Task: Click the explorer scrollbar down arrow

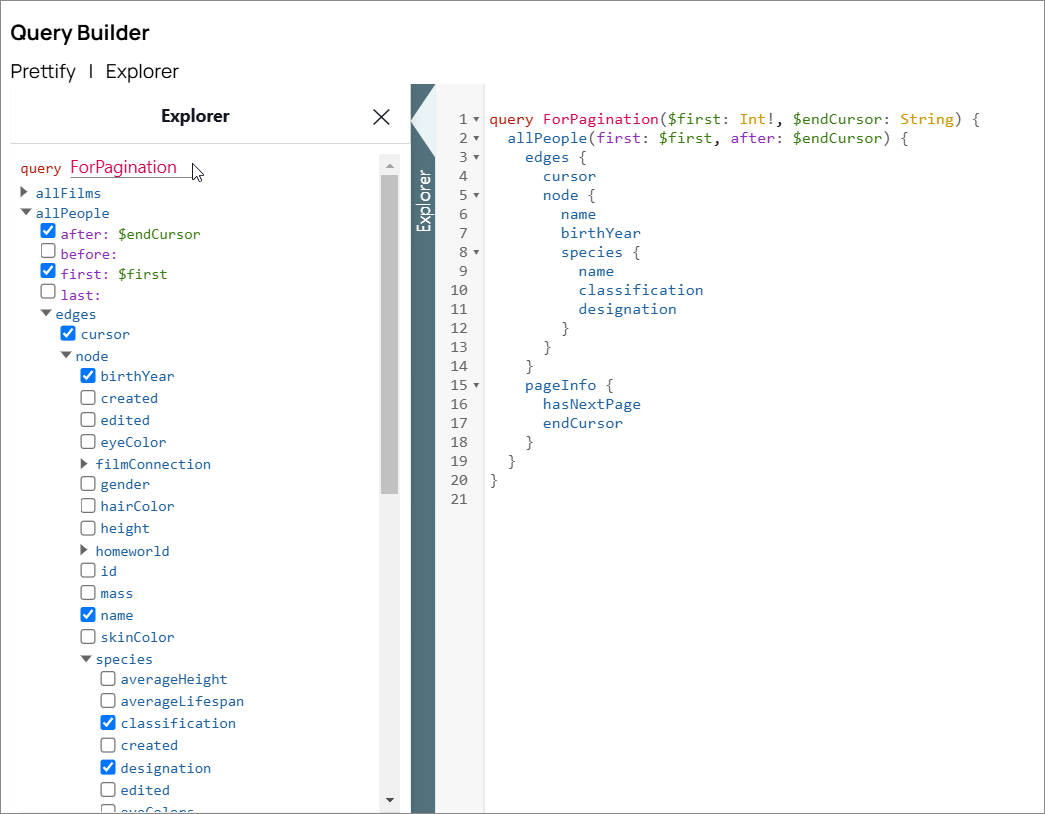Action: 389,800
